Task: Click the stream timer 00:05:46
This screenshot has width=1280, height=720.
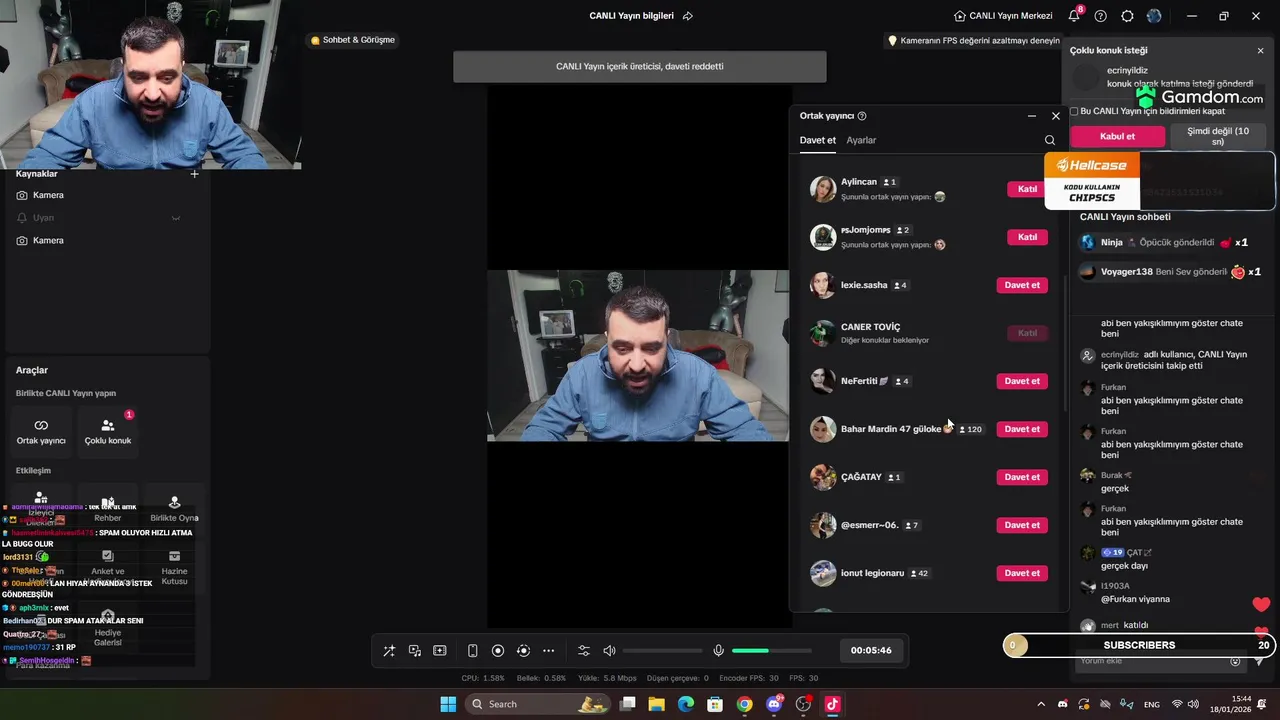Action: coord(871,650)
